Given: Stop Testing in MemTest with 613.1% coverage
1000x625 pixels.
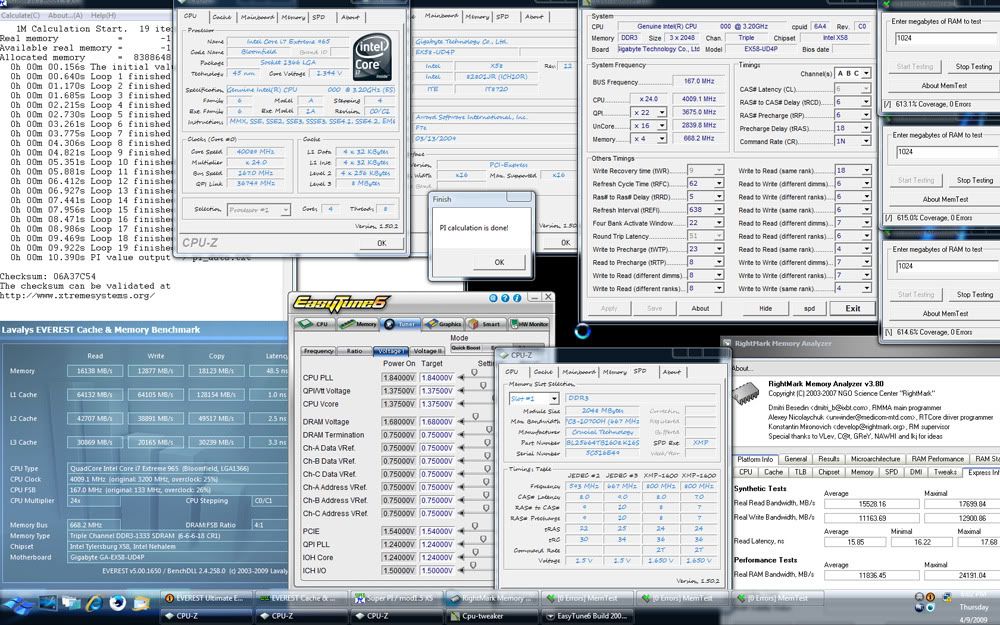Looking at the screenshot, I should [x=973, y=66].
